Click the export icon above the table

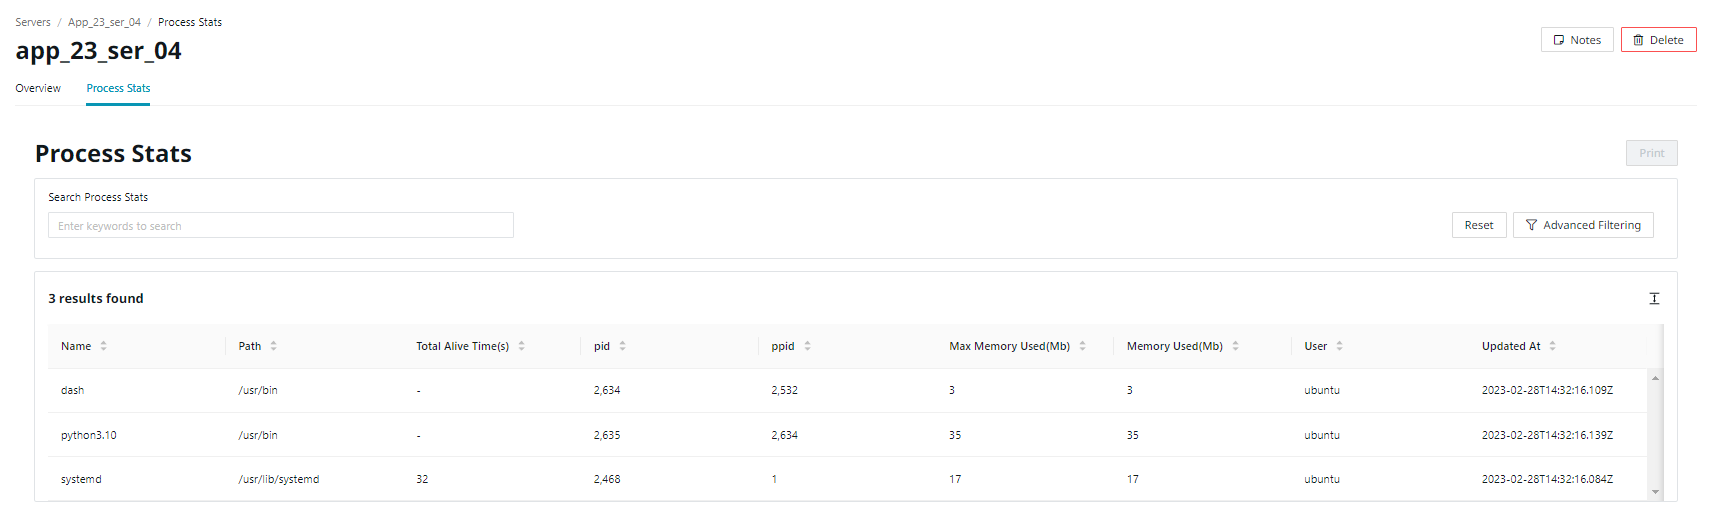1654,298
